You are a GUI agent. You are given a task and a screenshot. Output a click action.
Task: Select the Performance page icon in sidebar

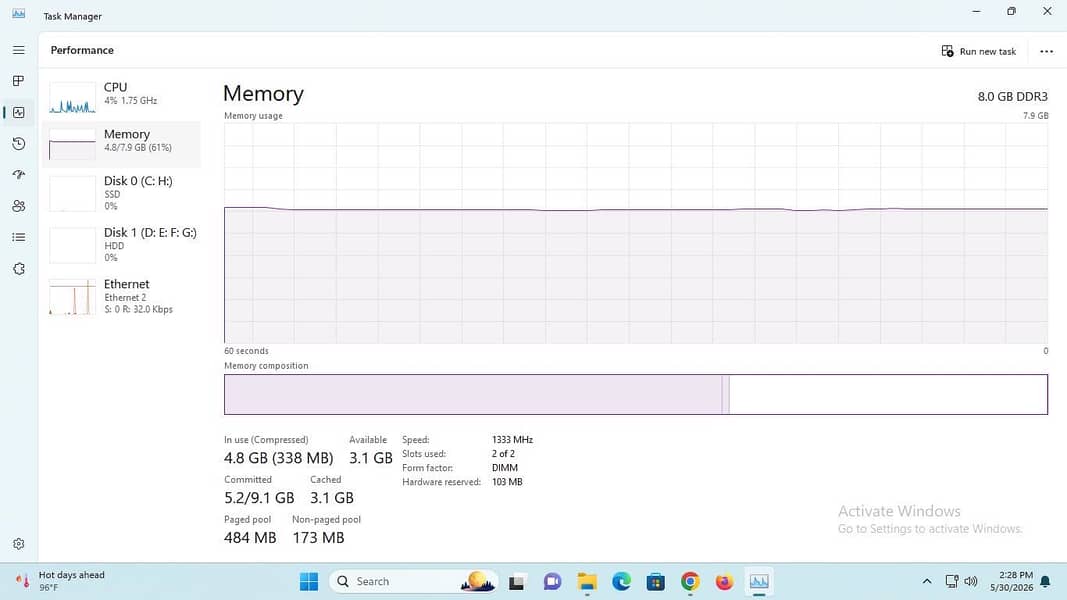coord(18,112)
